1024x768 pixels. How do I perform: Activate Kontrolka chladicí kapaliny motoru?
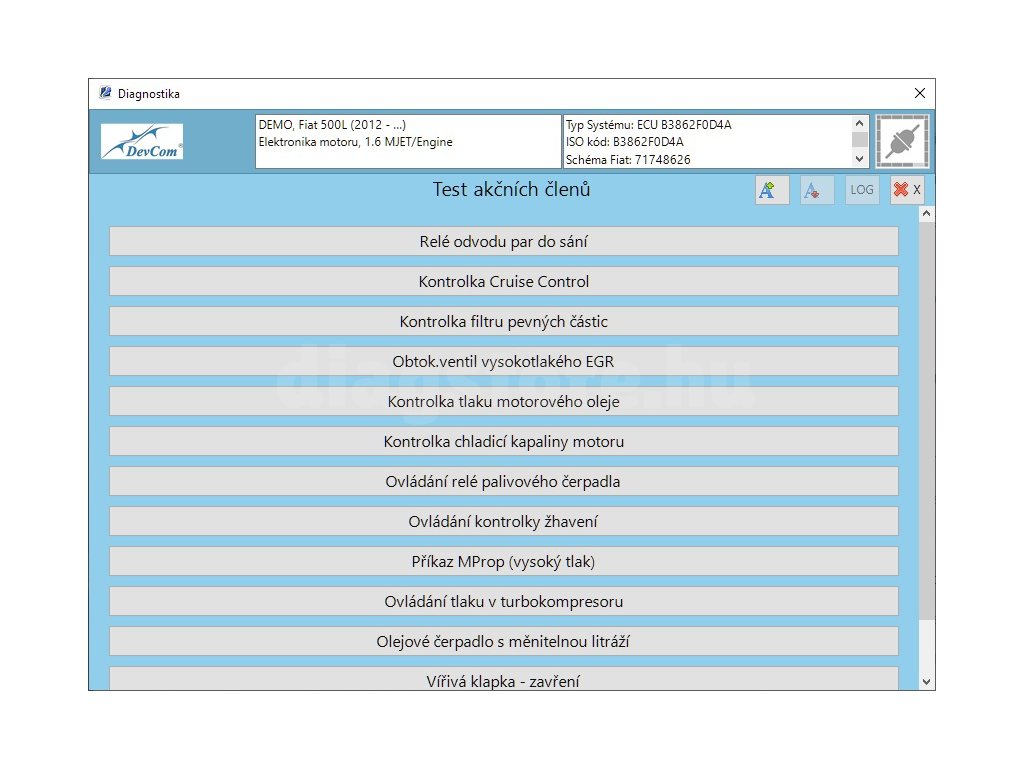coord(504,441)
